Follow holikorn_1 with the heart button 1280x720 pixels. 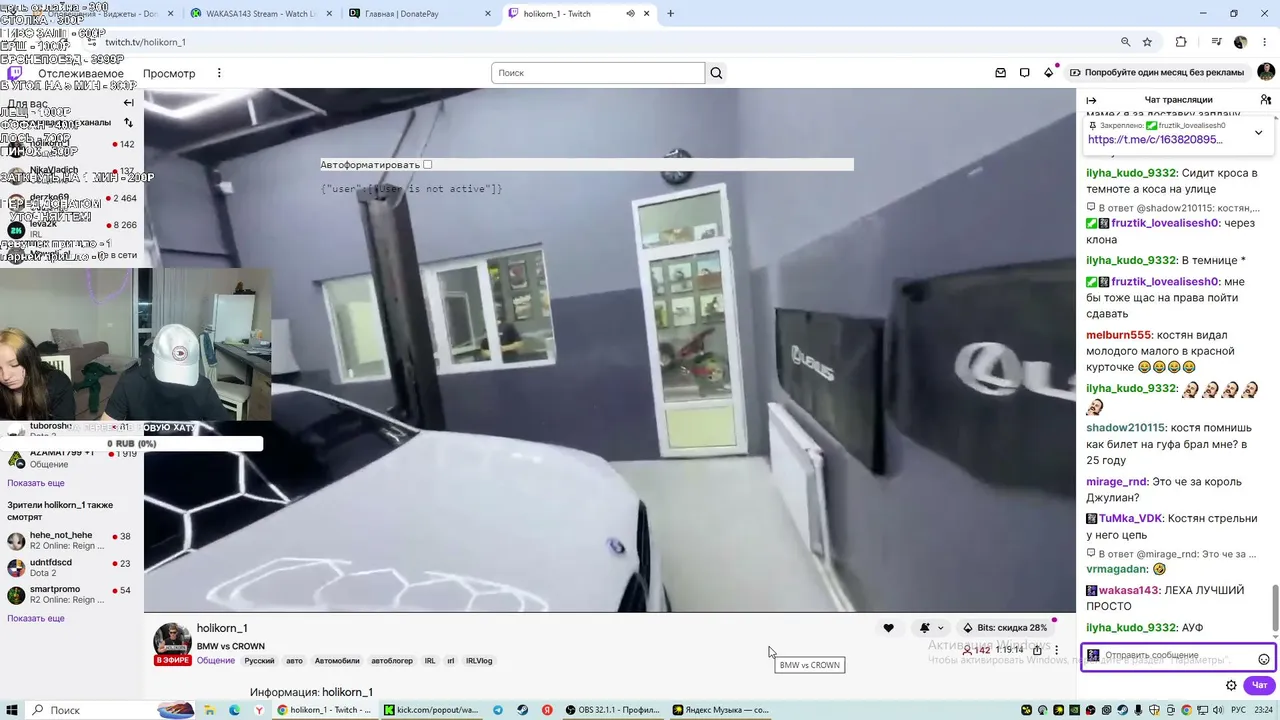coord(888,628)
